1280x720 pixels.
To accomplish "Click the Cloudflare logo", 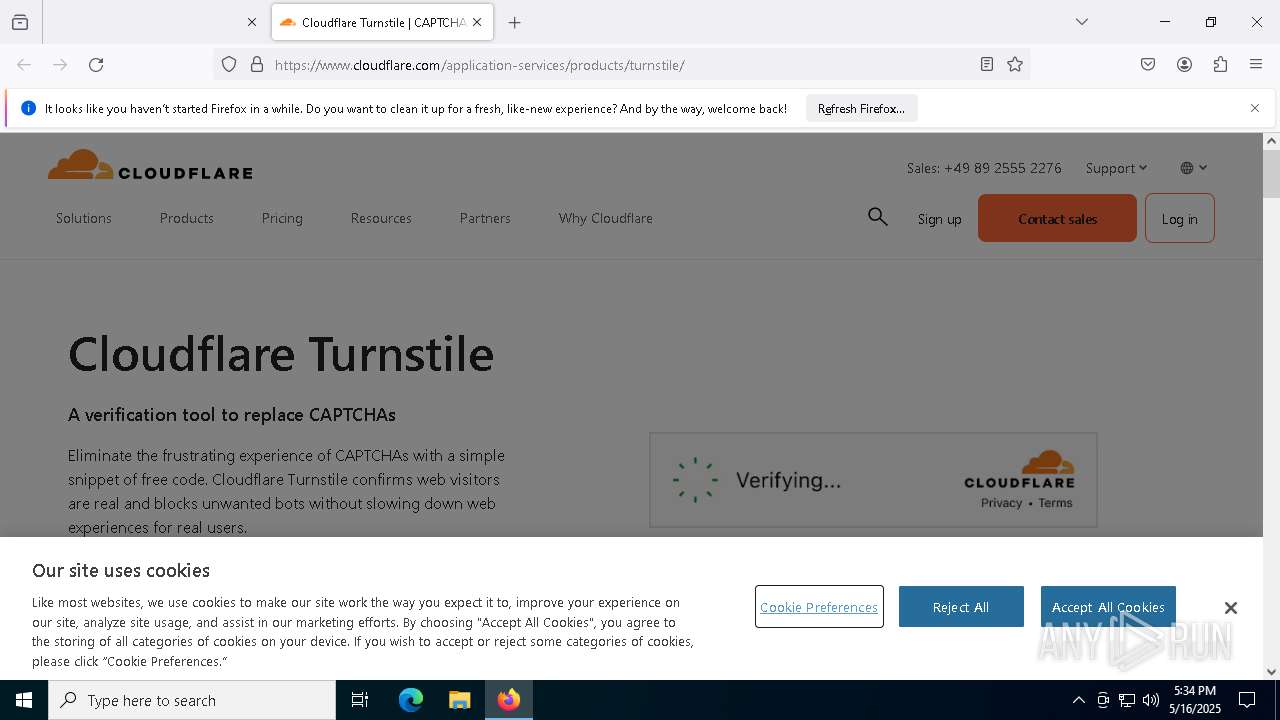I will 150,166.
